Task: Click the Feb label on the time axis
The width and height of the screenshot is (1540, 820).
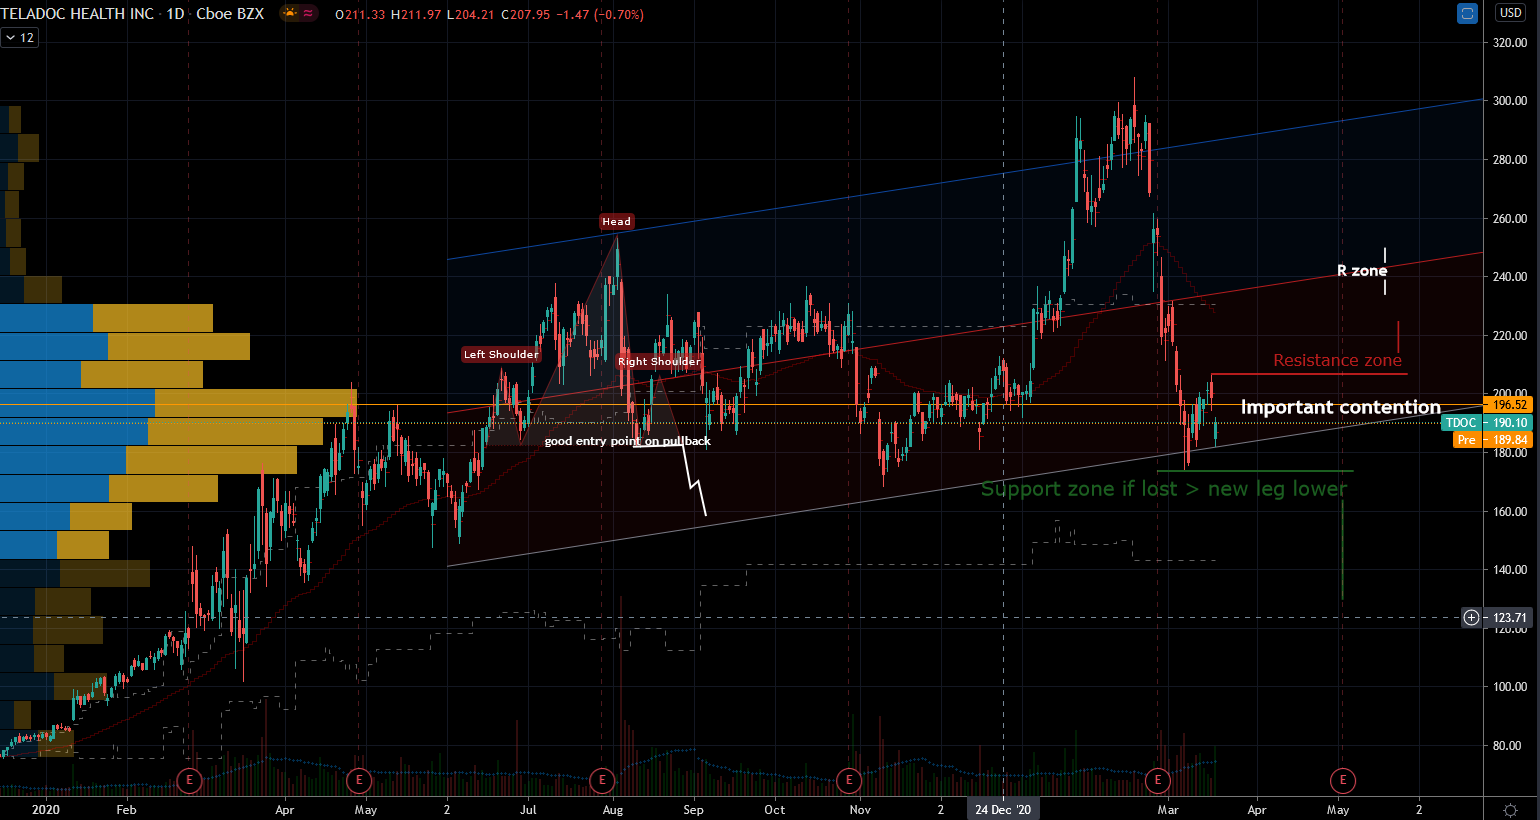Action: [126, 810]
